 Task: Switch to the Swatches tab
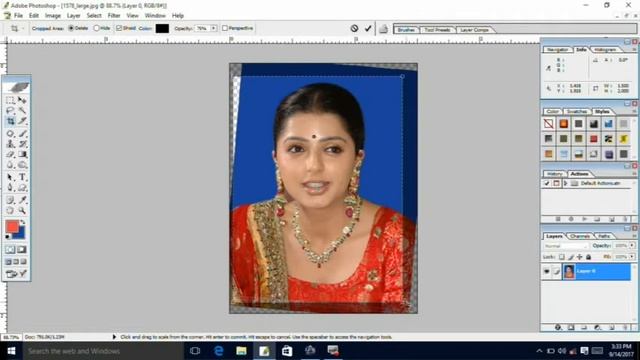[x=577, y=111]
